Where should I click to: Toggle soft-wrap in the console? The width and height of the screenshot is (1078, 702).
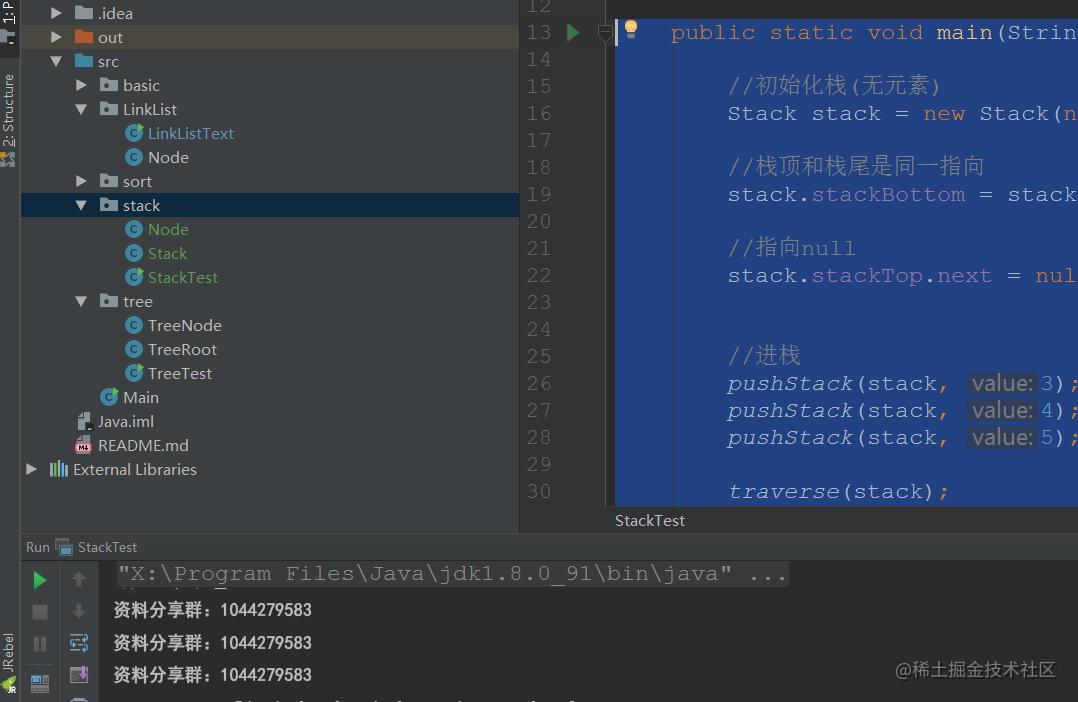coord(79,643)
